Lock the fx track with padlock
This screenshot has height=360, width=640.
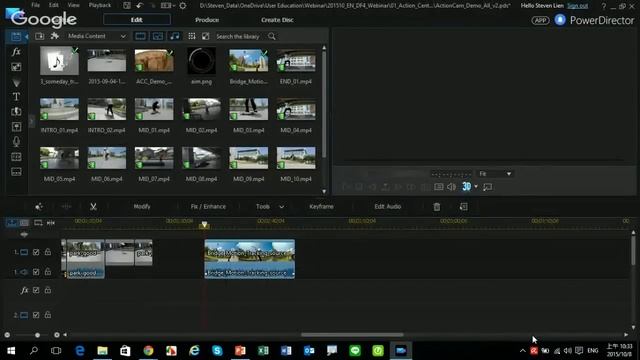click(48, 290)
